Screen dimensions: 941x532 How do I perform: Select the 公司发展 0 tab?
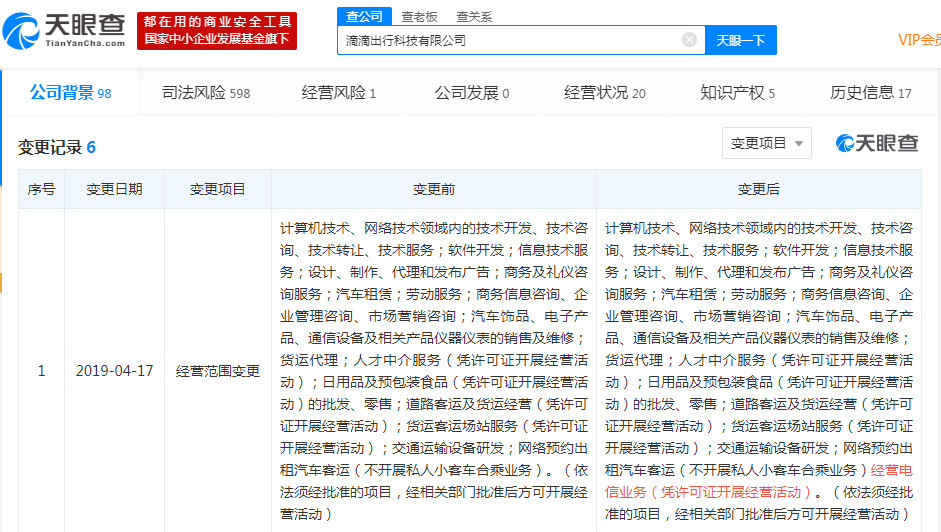pos(472,92)
